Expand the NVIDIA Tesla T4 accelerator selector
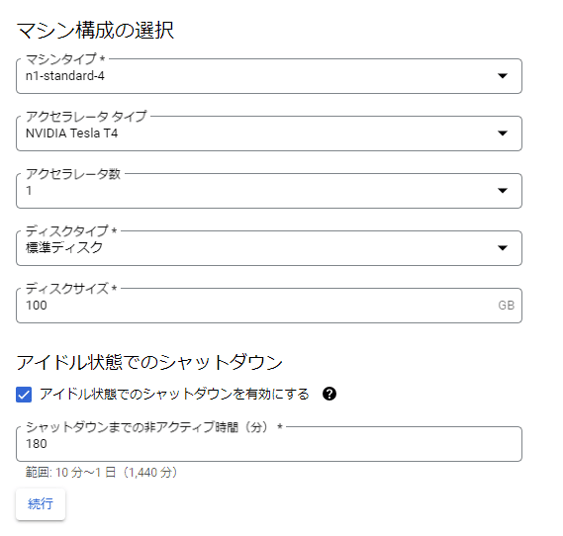563x536 pixels. [269, 134]
